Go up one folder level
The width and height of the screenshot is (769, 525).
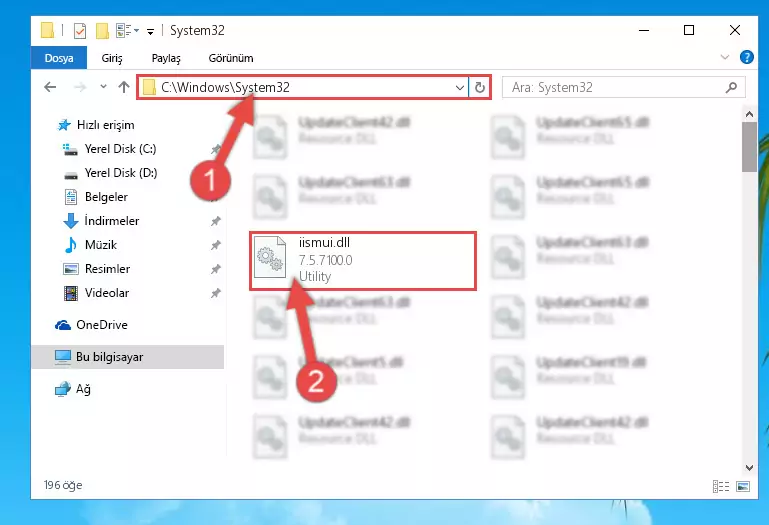click(124, 87)
